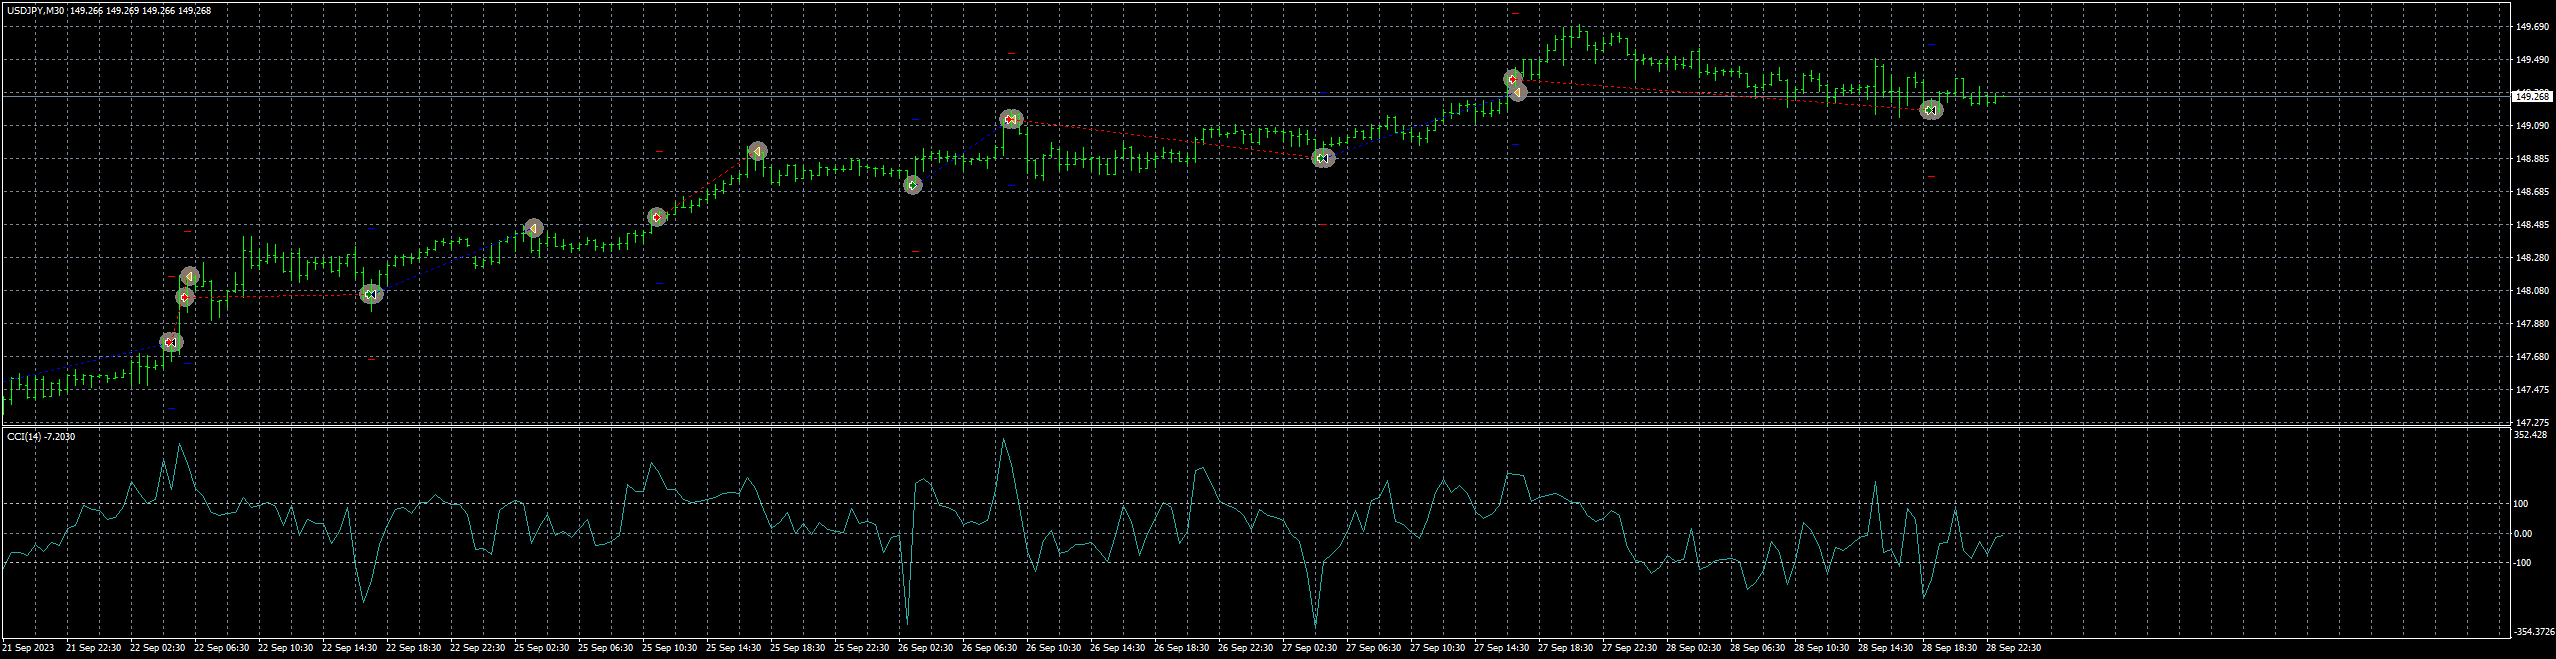
Task: Click the 26 Sep 14:30 time label
Action: [x=1117, y=648]
